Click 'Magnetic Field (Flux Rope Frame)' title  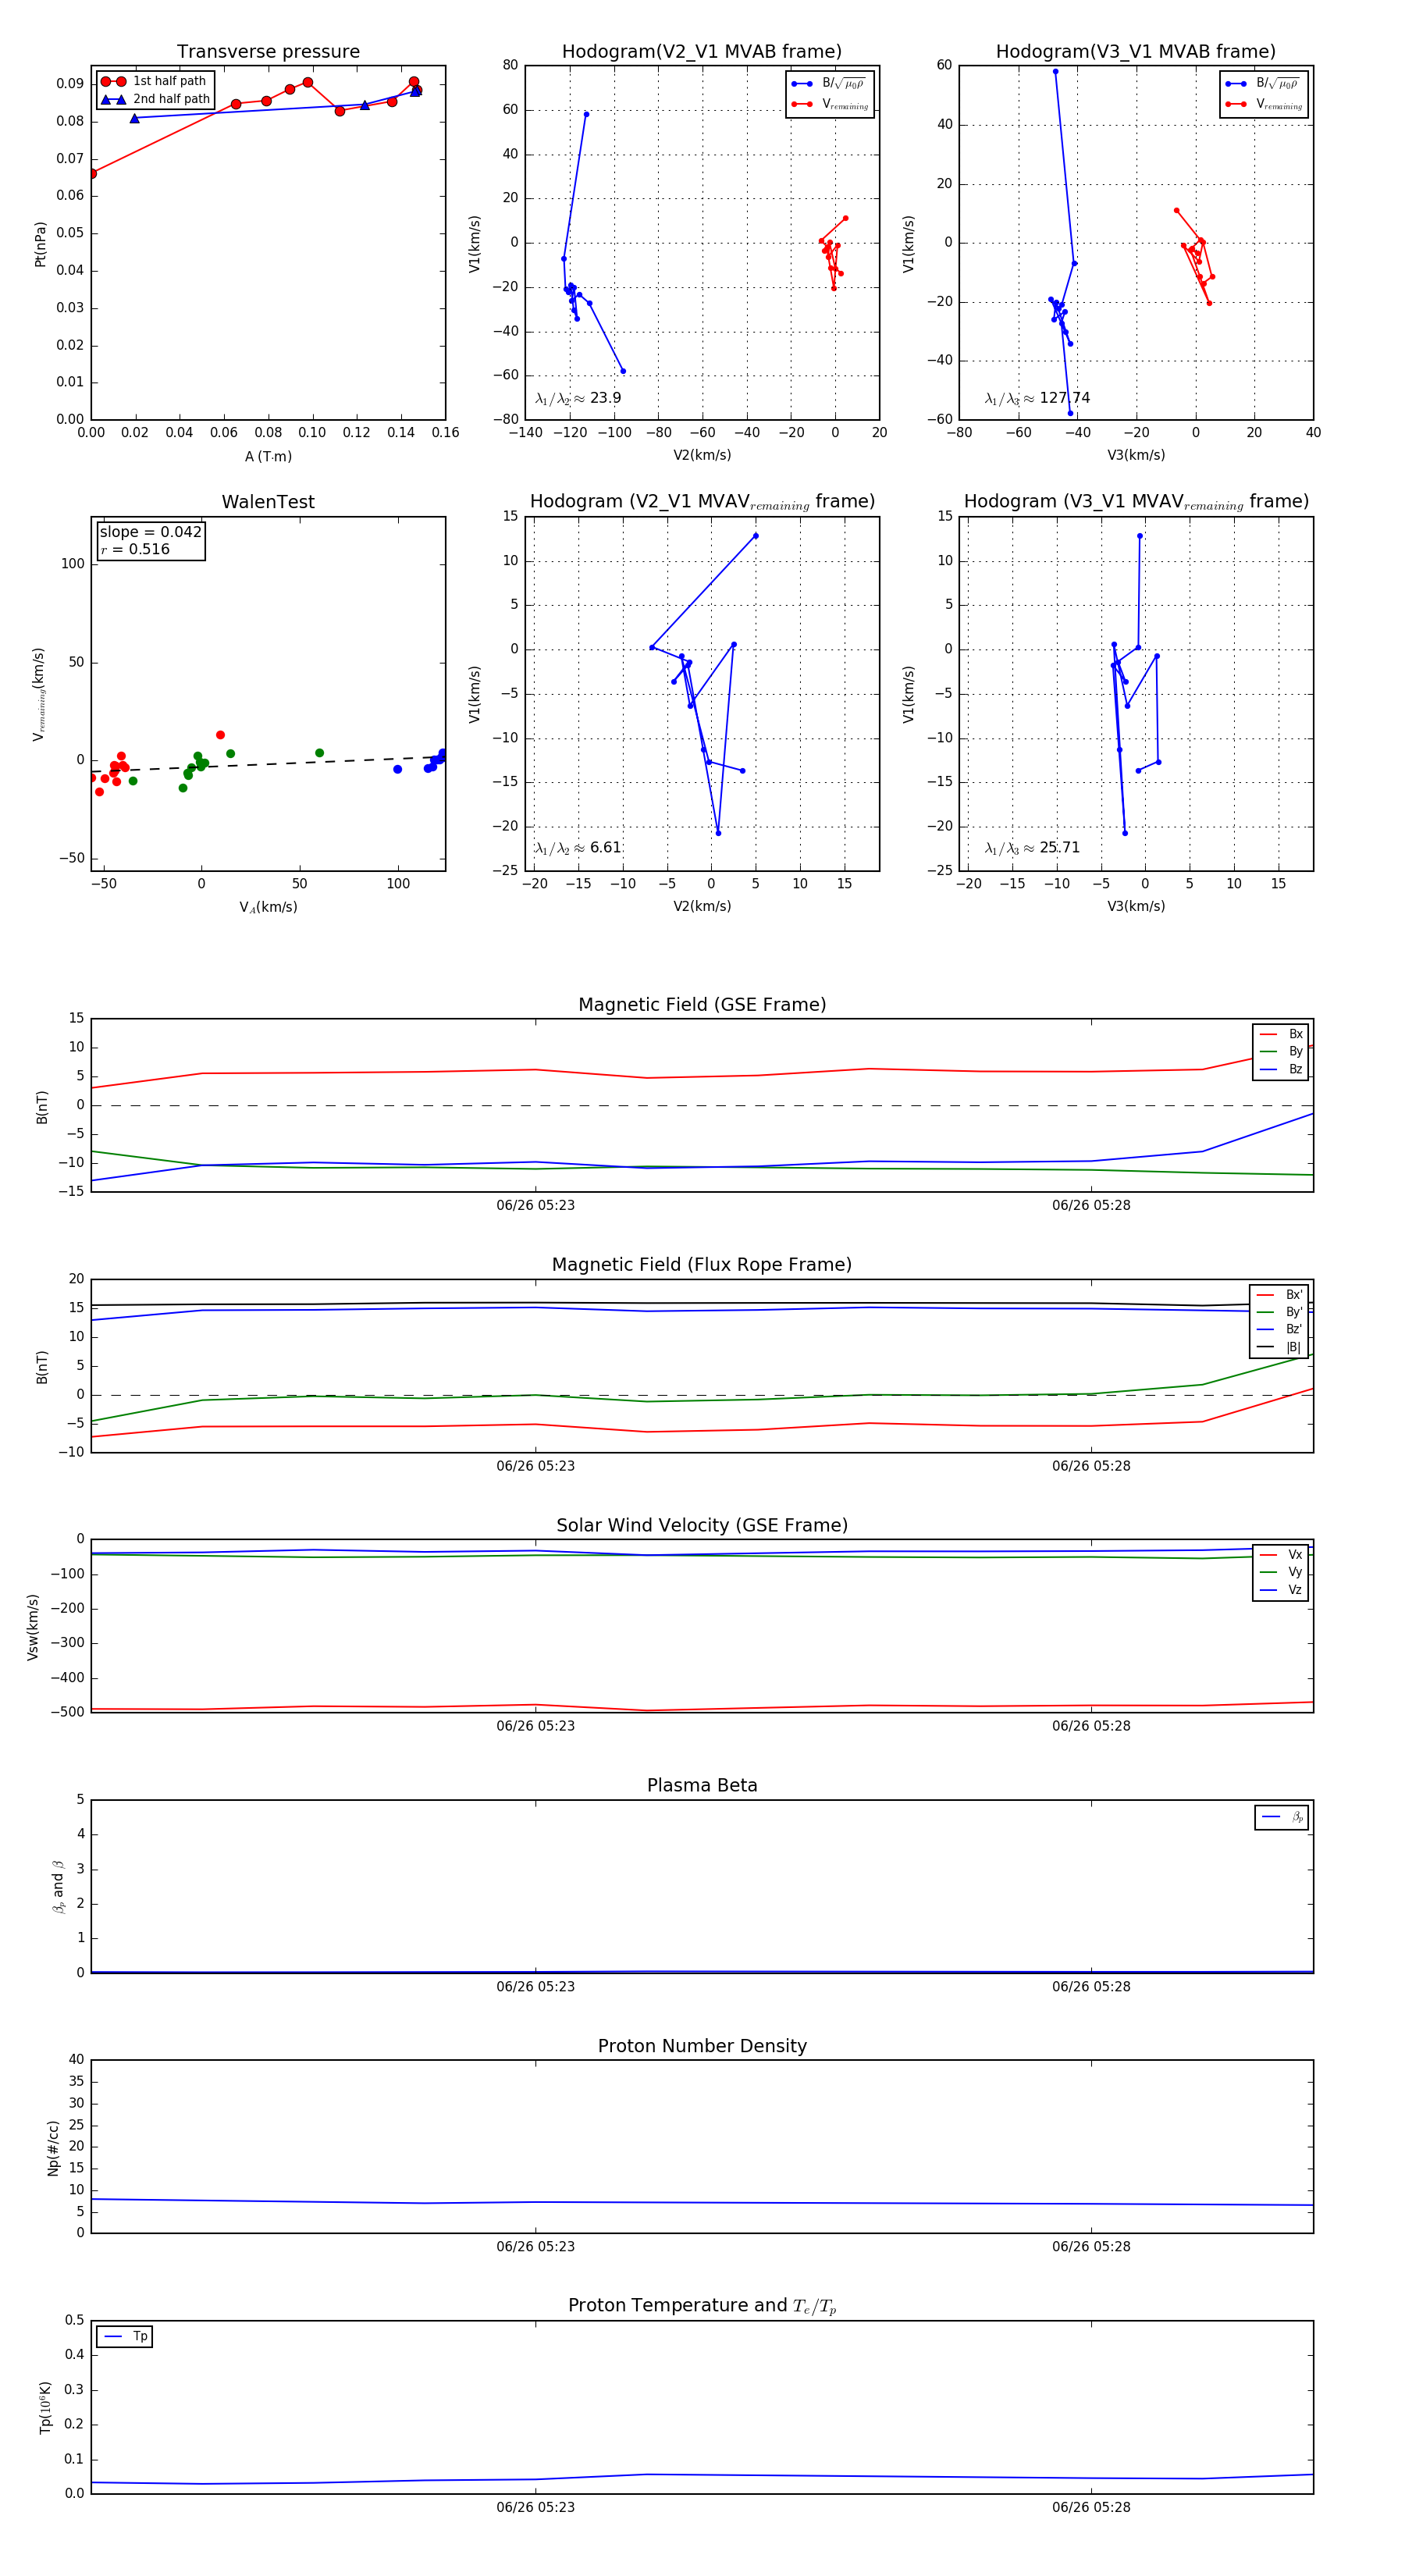coord(702,1265)
